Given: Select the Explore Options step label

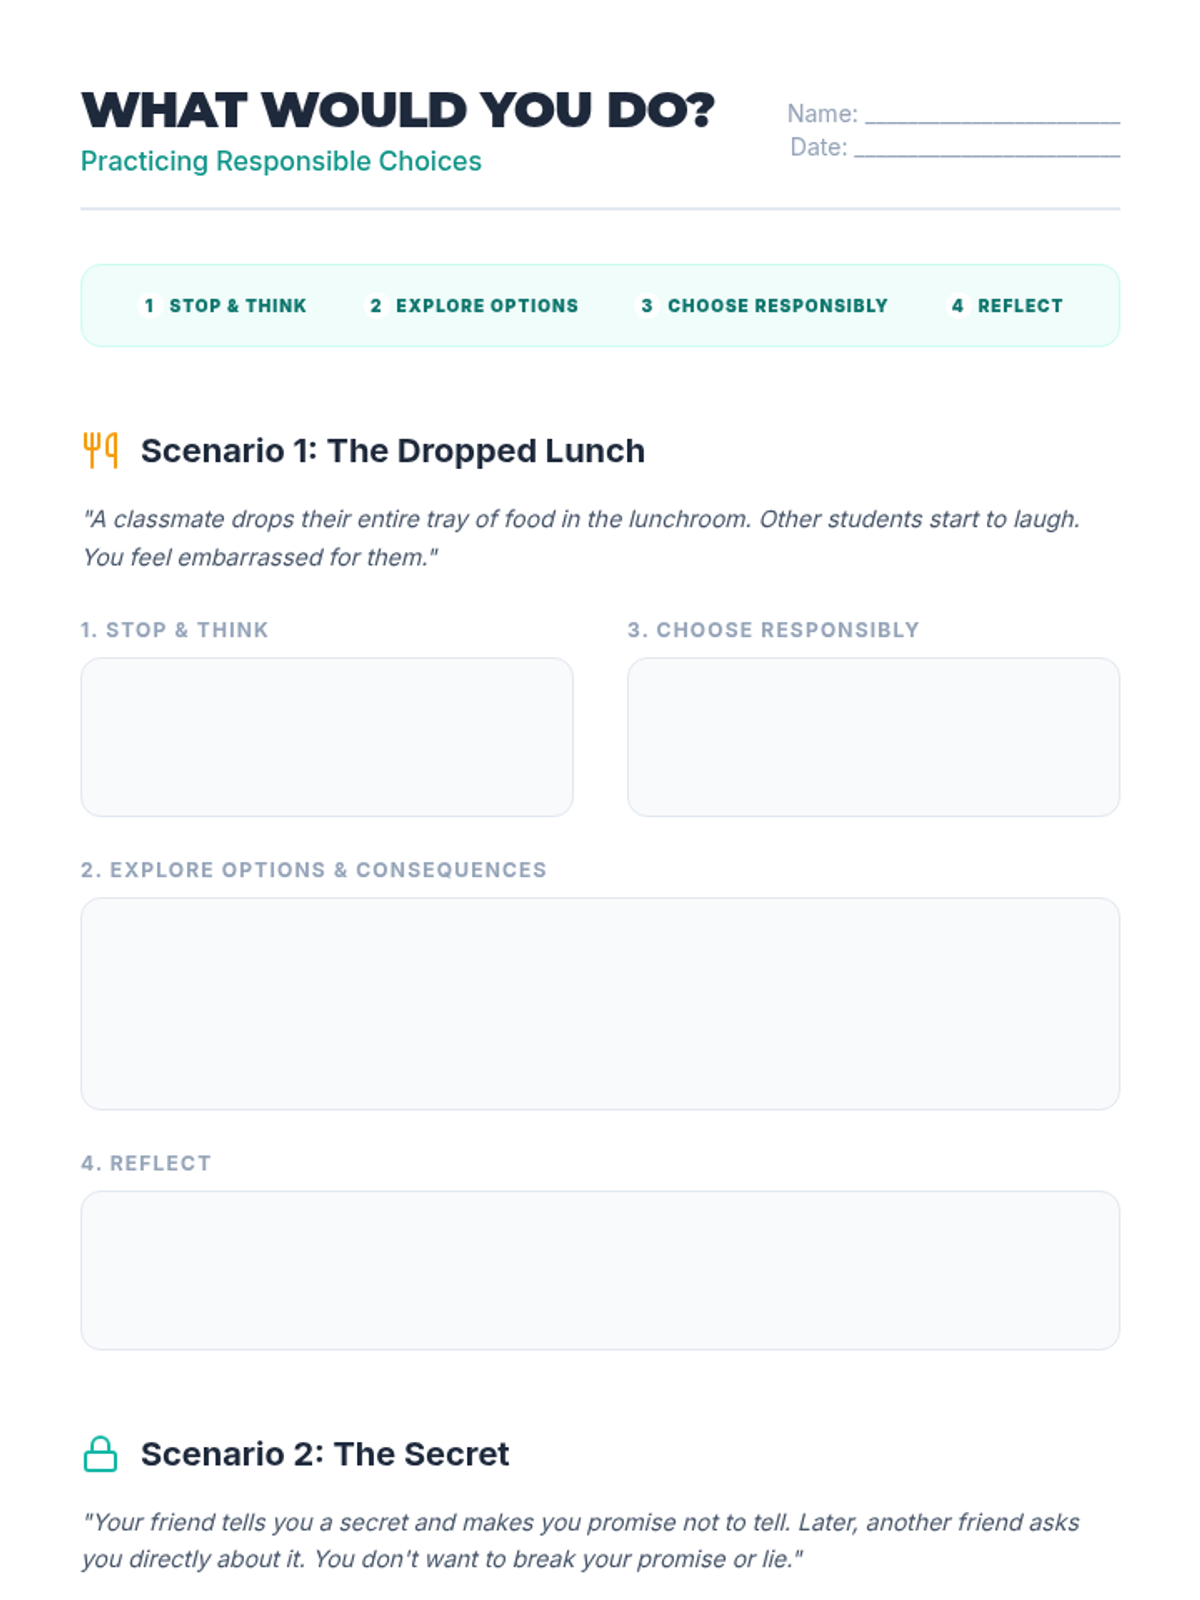Looking at the screenshot, I should [487, 306].
